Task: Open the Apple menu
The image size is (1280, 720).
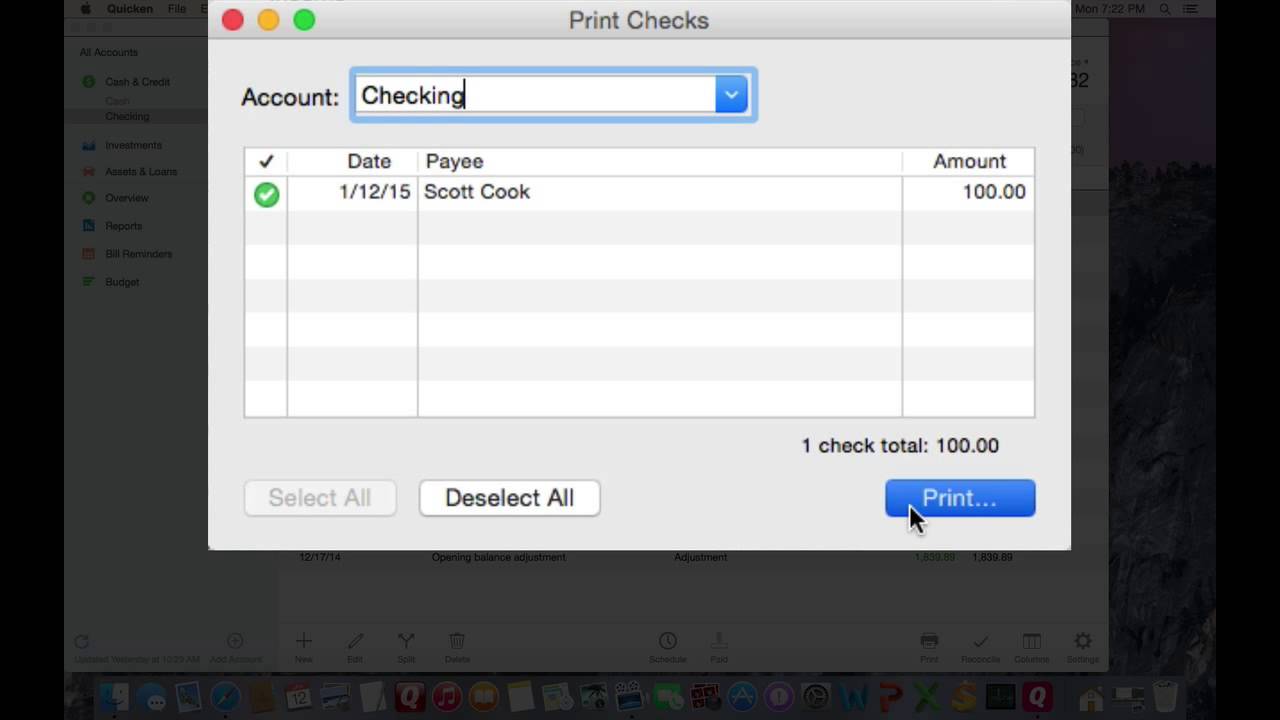Action: (86, 9)
